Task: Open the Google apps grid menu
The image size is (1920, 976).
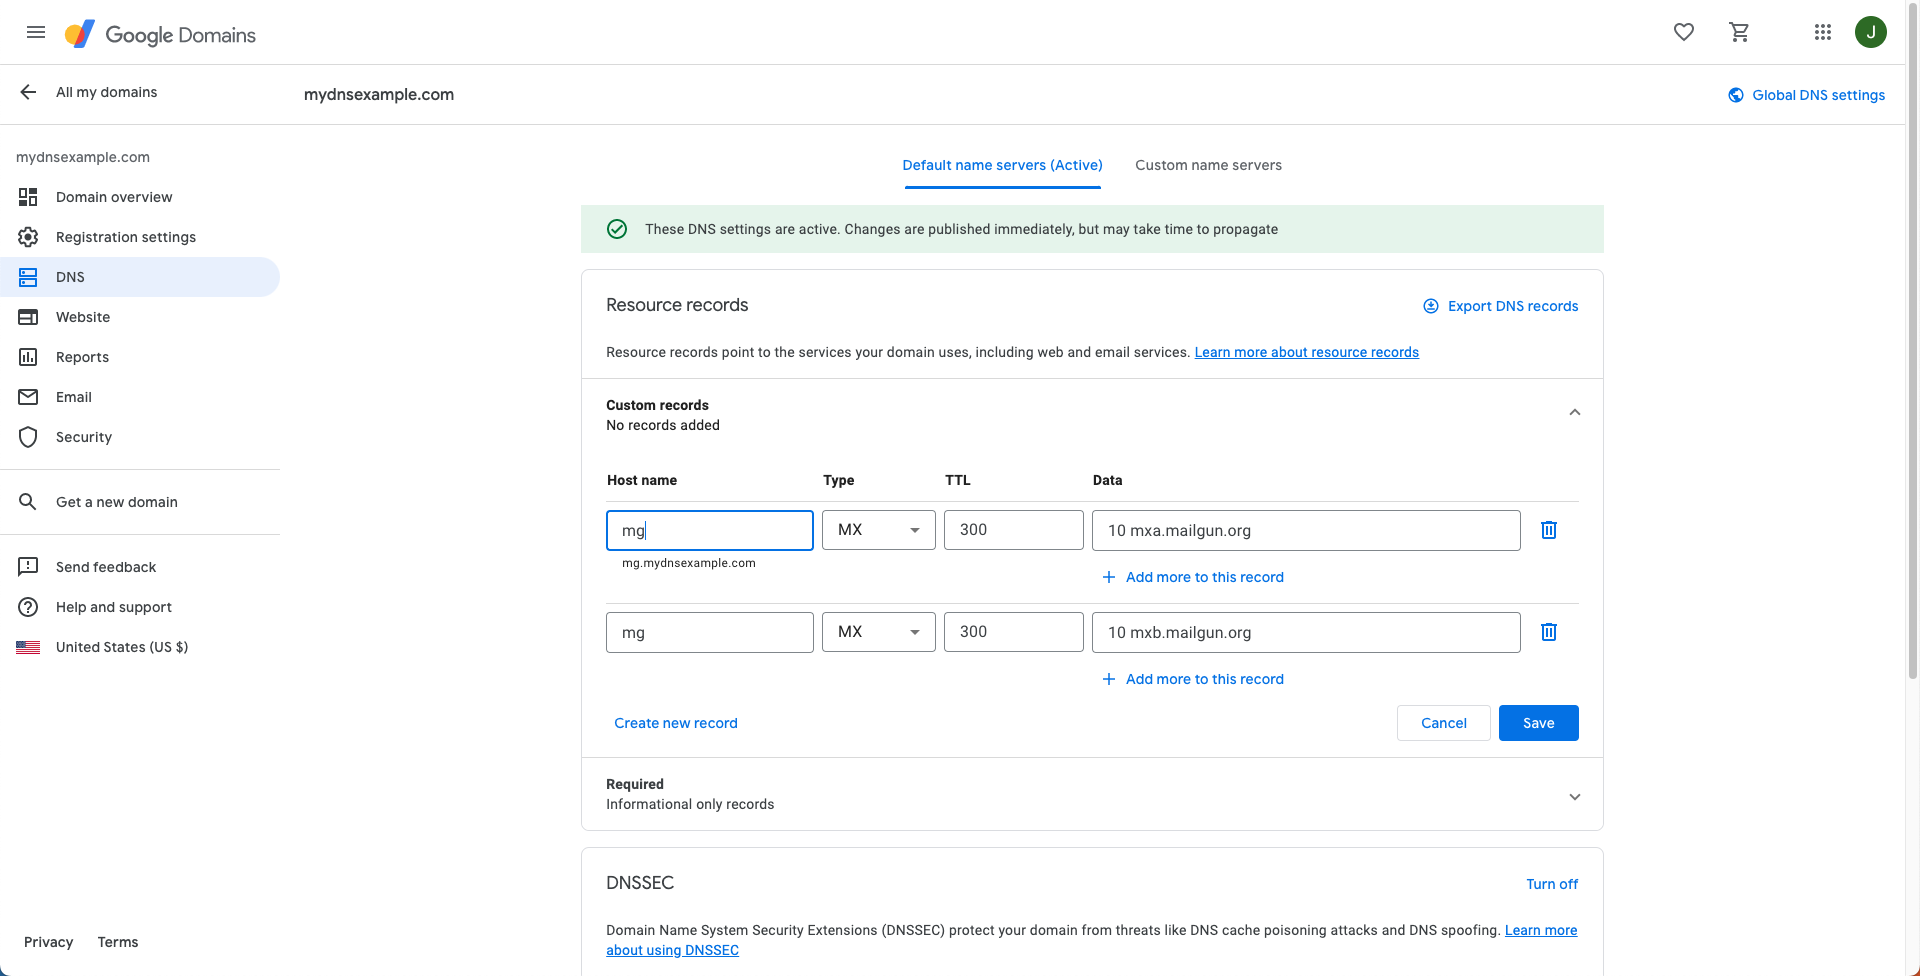Action: (1822, 31)
